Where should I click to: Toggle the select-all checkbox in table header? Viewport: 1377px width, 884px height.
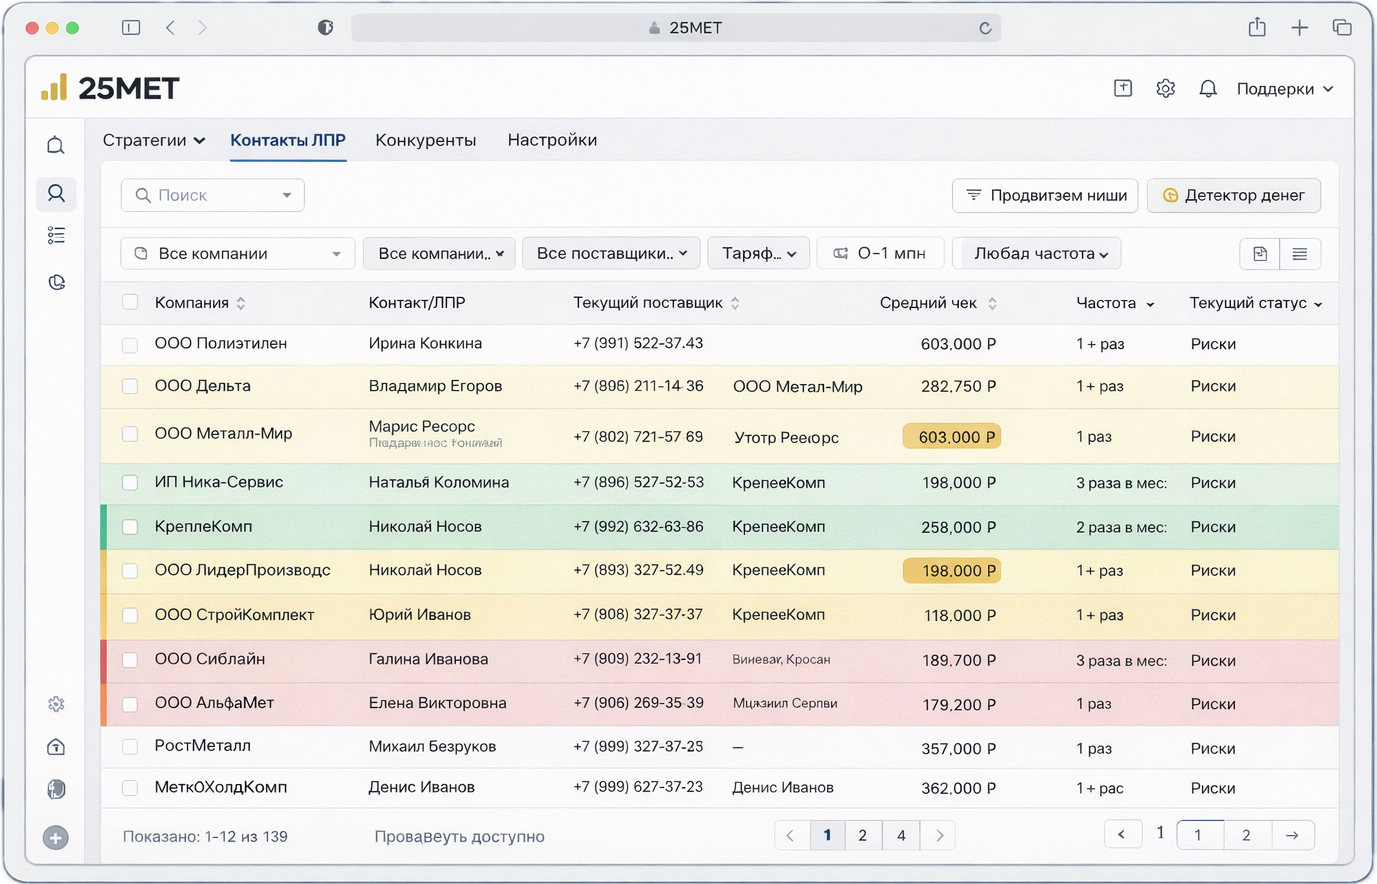click(x=130, y=302)
